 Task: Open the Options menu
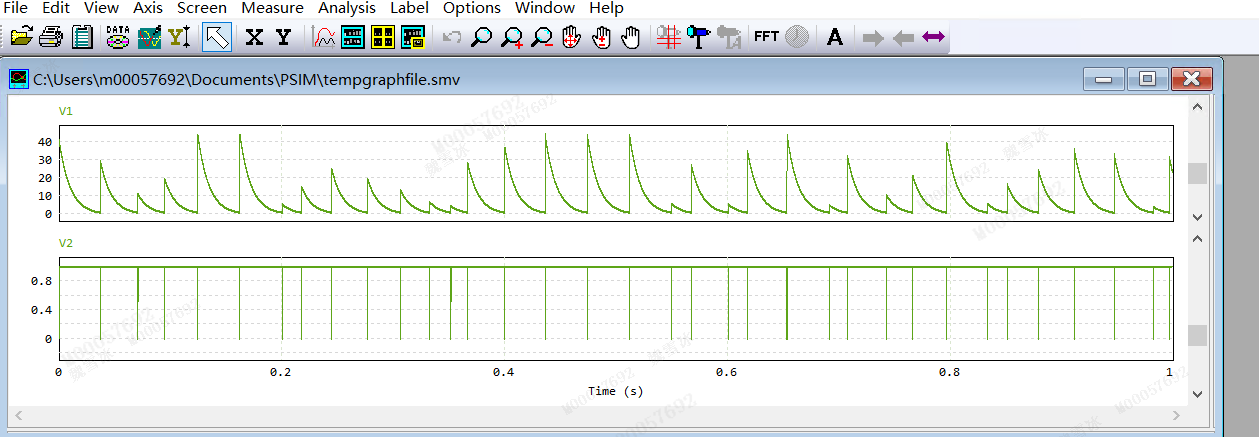[x=472, y=8]
